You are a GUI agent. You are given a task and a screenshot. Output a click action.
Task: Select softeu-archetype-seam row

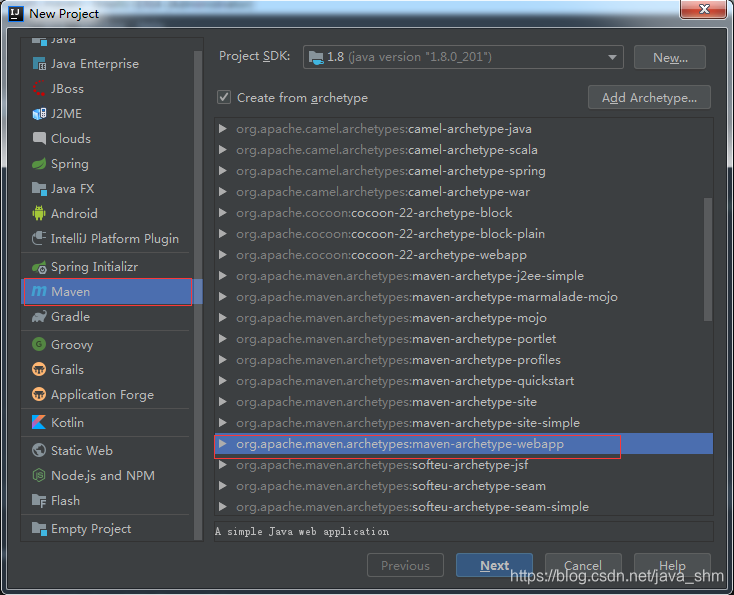click(x=463, y=486)
